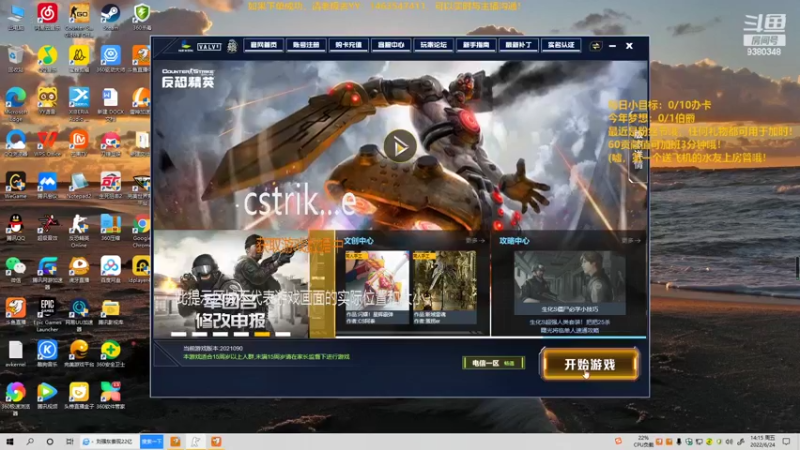
Task: Select the Counter-Strike GO desktop icon
Action: [79, 19]
